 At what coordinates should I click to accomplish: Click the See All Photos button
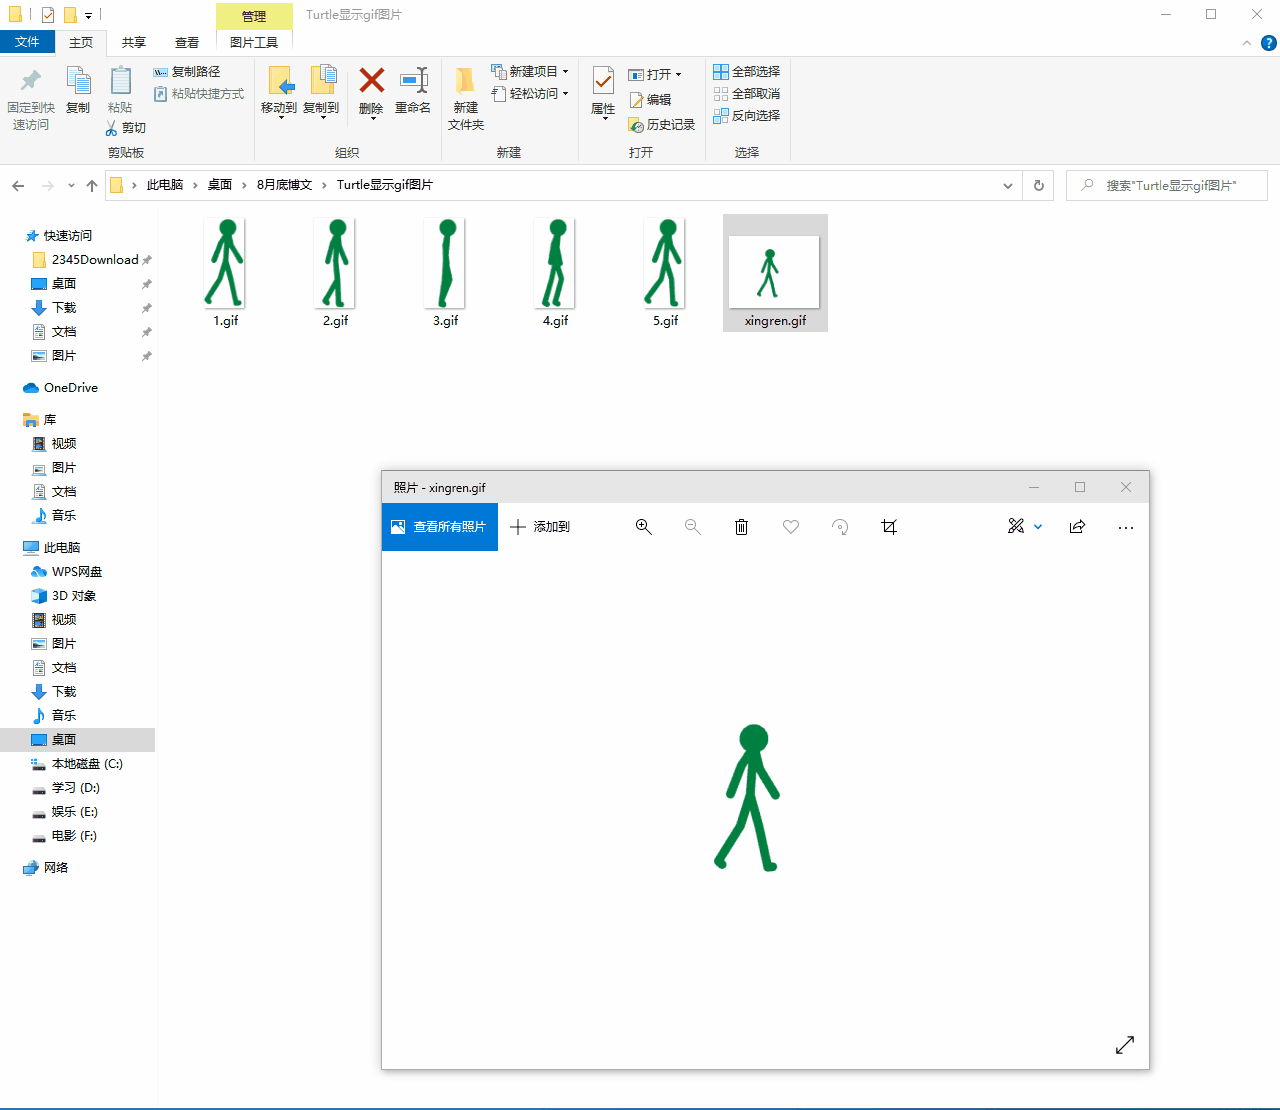pyautogui.click(x=440, y=527)
